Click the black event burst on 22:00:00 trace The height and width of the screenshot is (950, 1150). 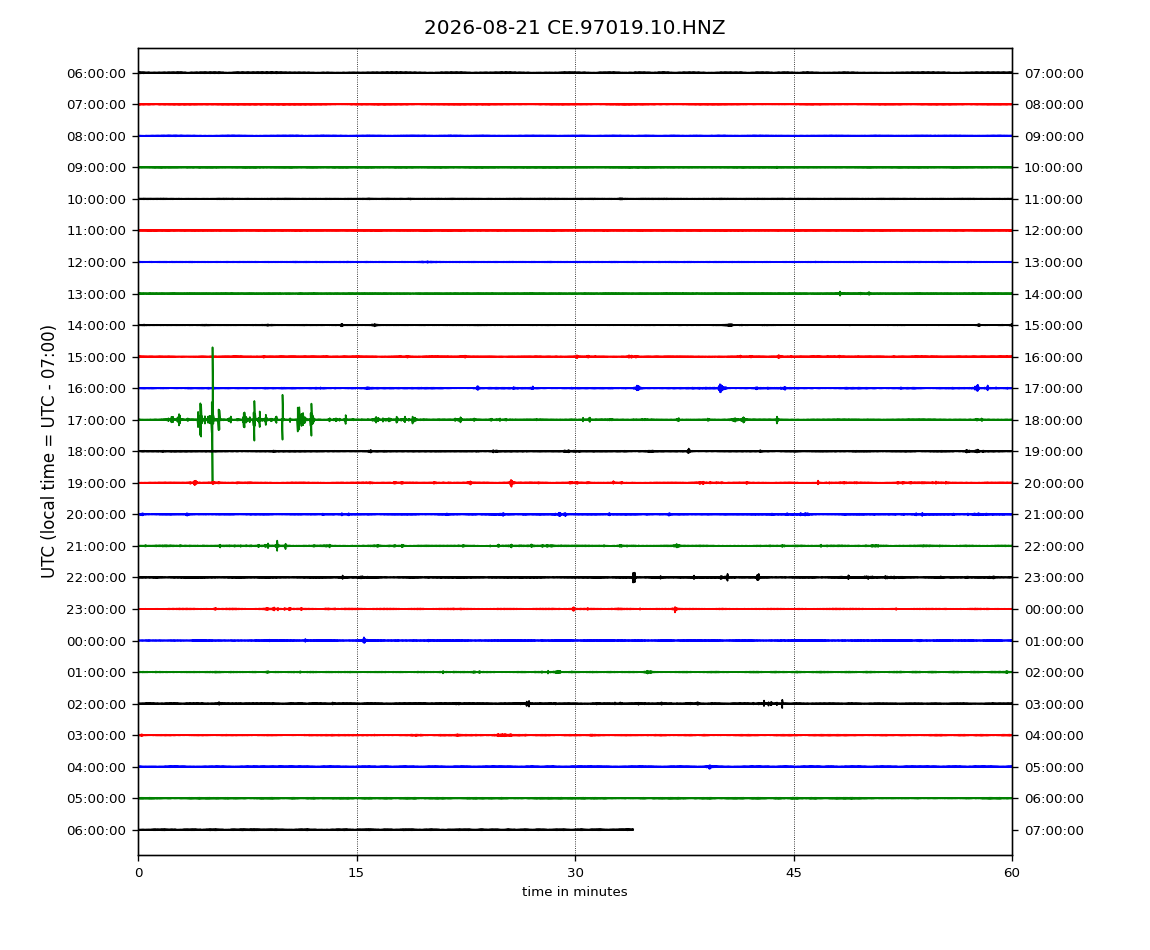tap(634, 577)
